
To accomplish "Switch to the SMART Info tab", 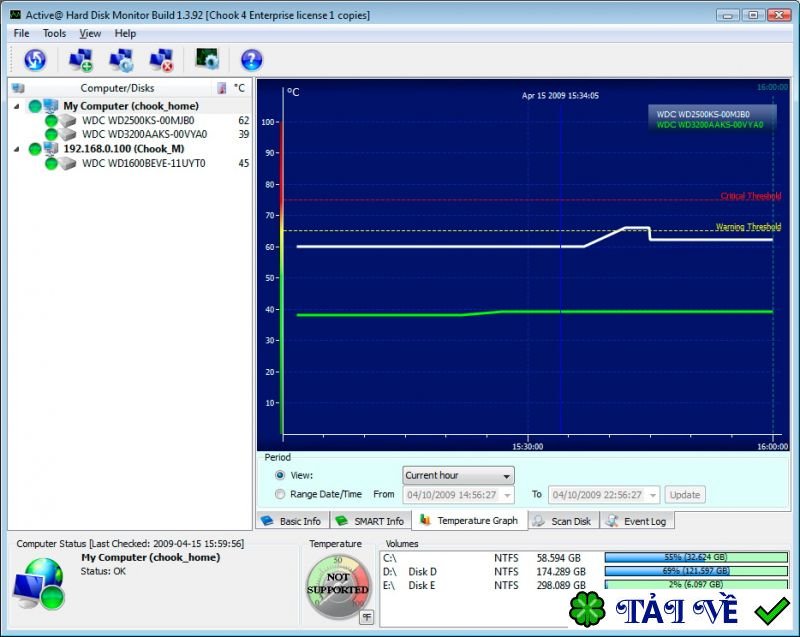I will click(x=370, y=521).
